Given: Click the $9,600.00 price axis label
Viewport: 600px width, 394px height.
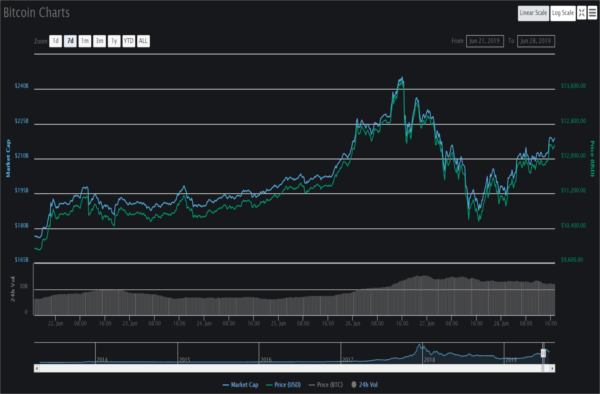Looking at the screenshot, I should [572, 260].
